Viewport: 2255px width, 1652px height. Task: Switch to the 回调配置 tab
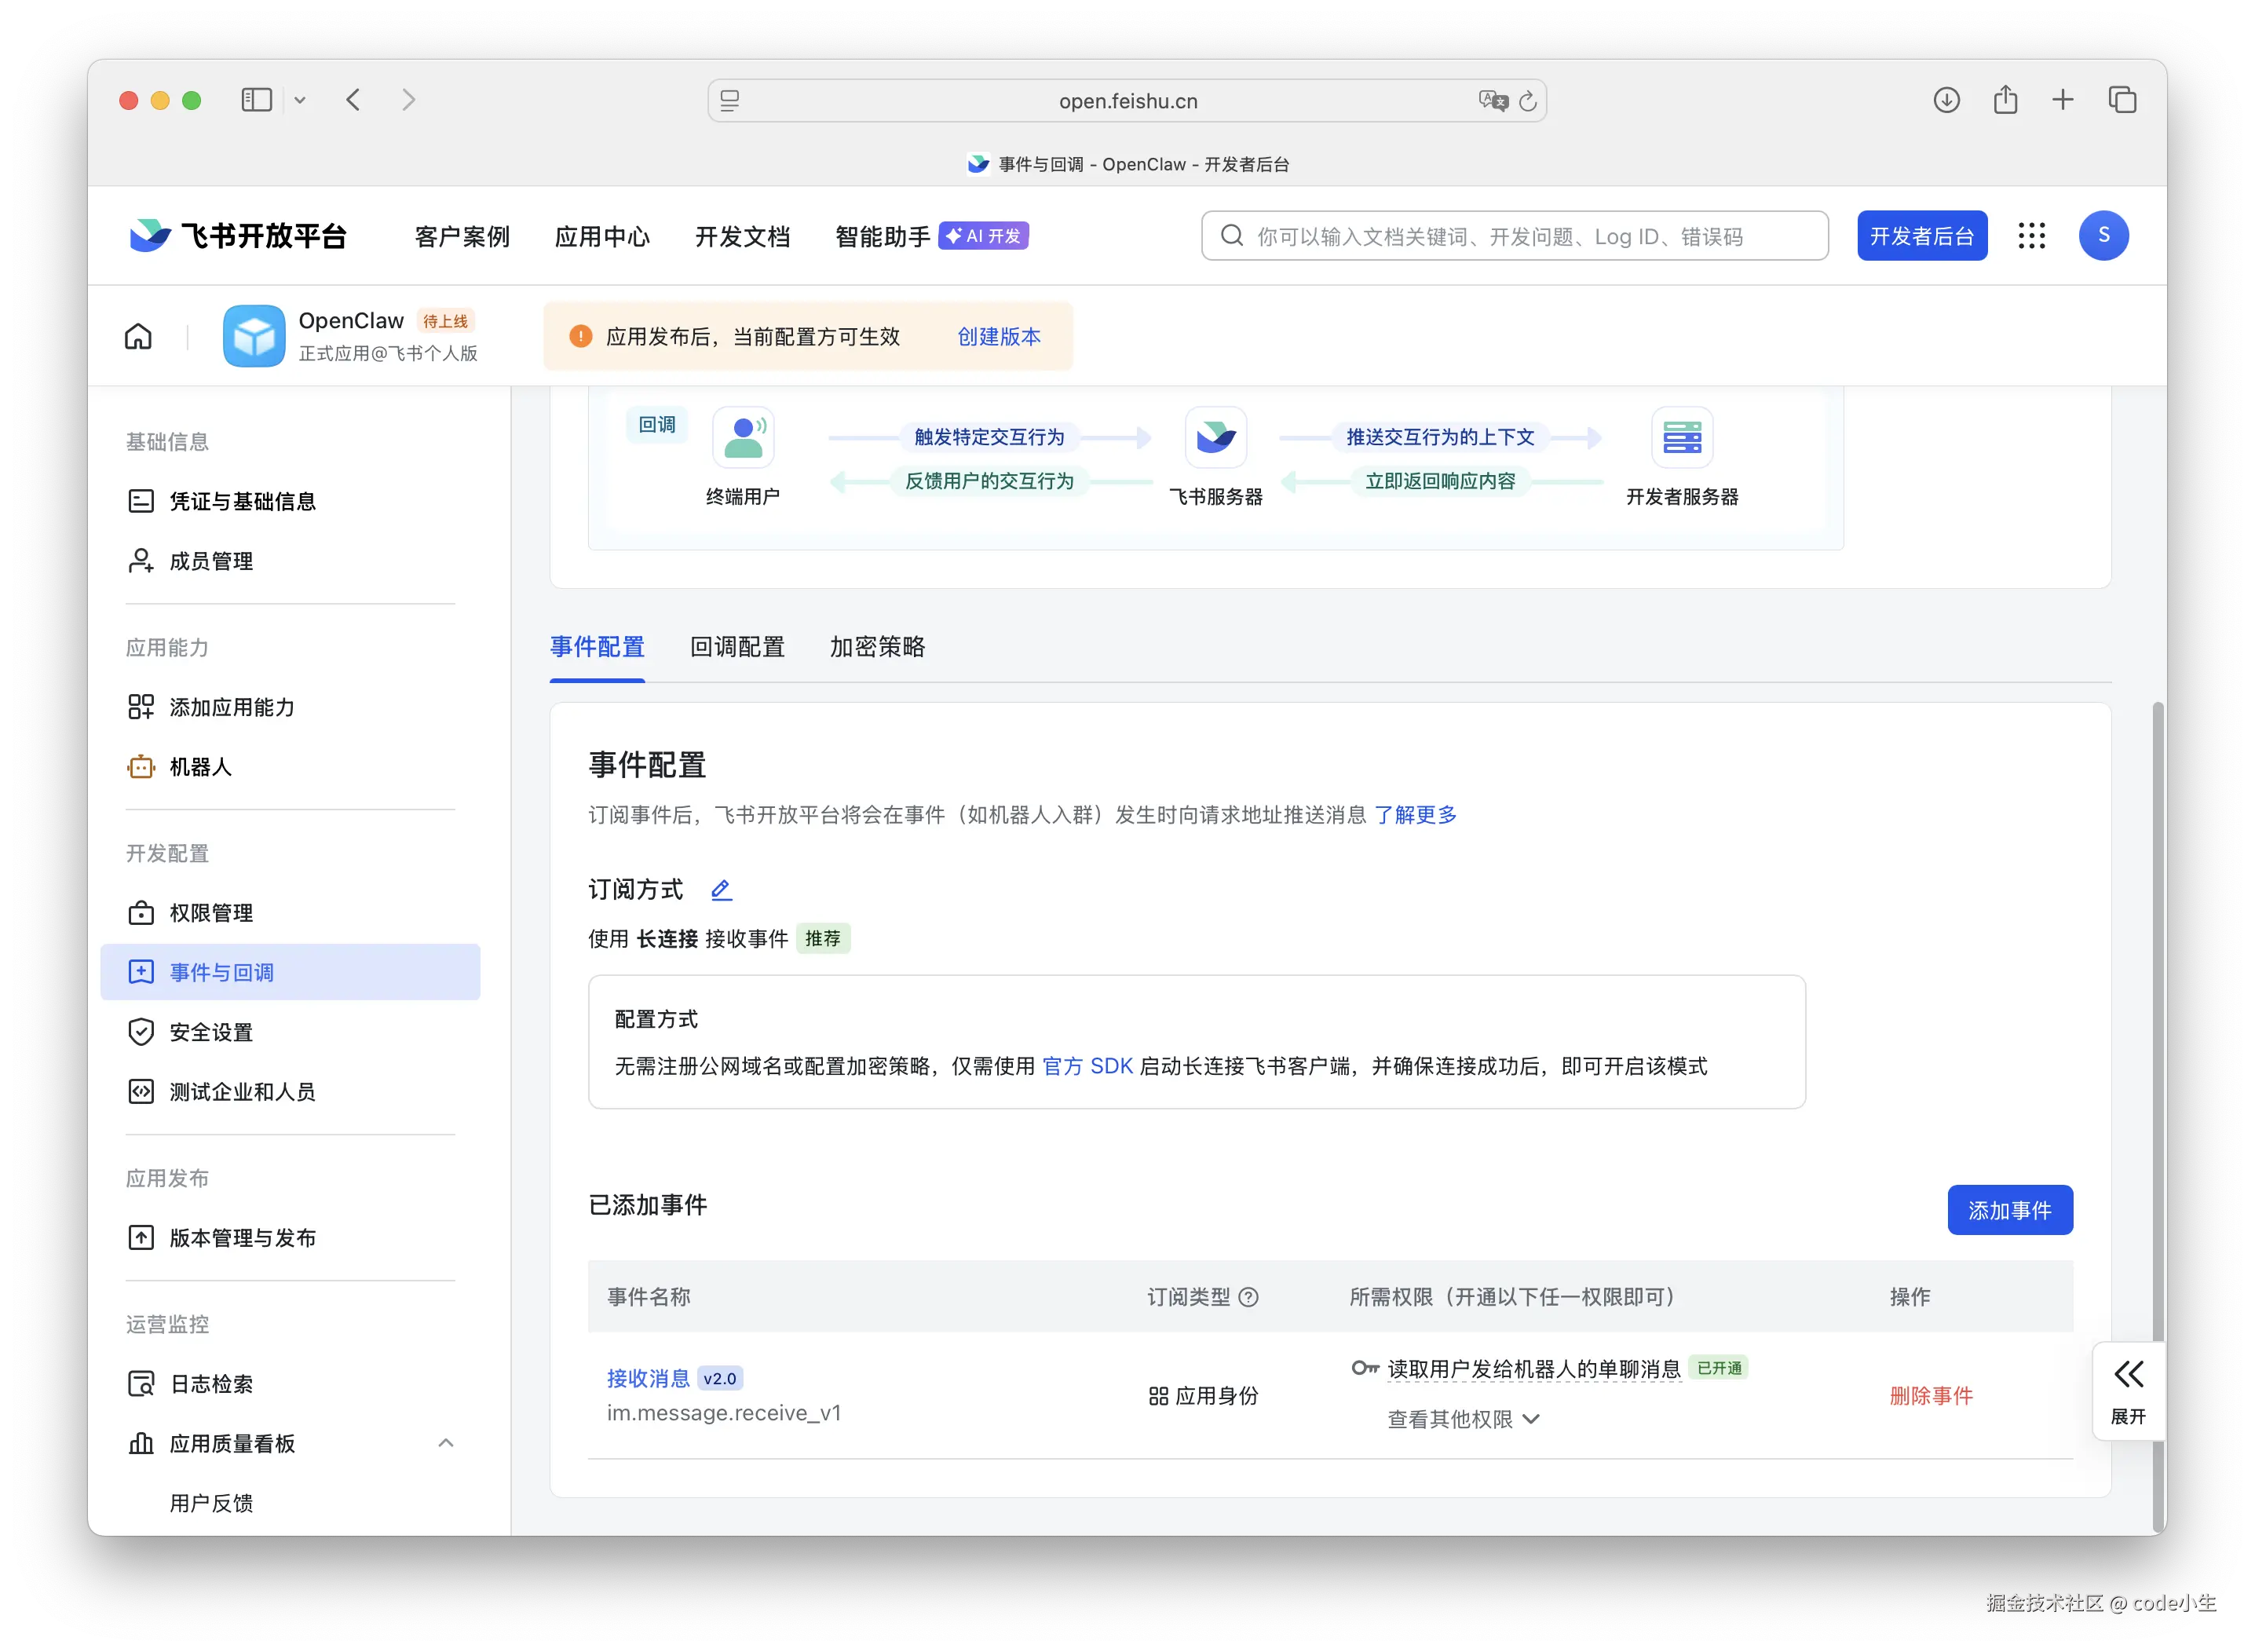coord(737,647)
